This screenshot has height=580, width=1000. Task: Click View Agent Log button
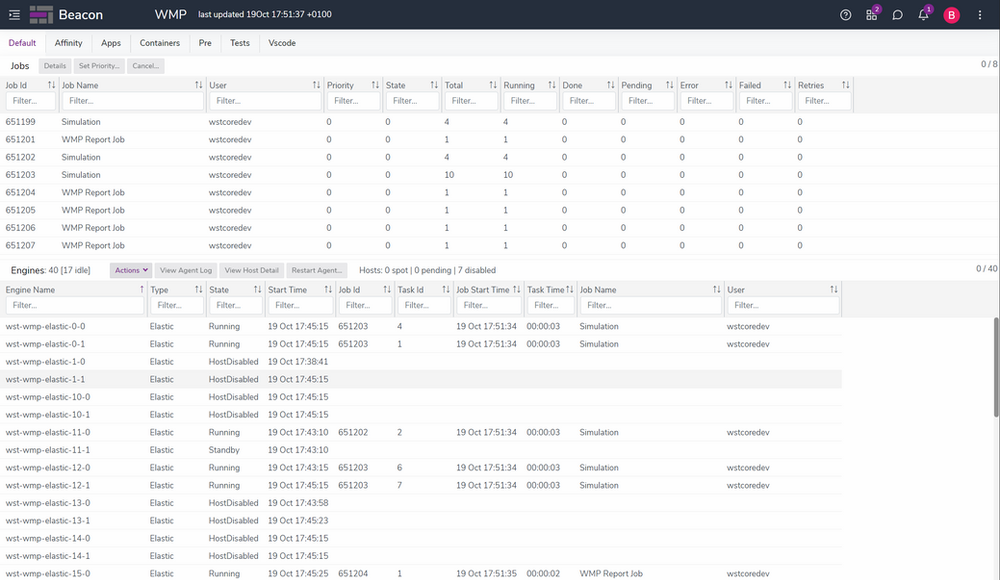click(x=186, y=271)
